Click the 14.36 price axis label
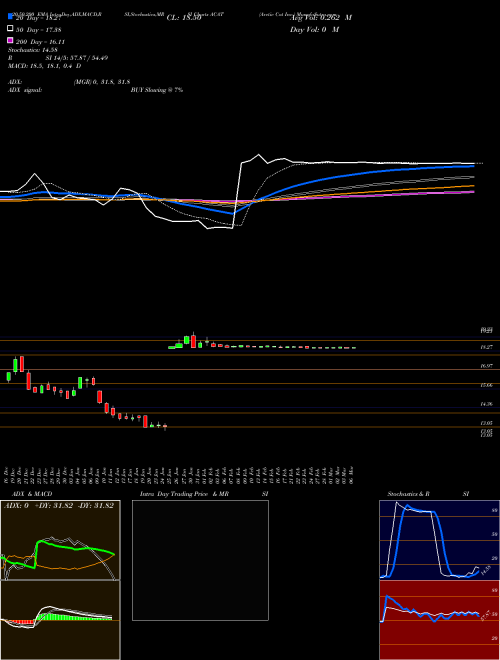Screen dimensions: 500x660 click(487, 404)
